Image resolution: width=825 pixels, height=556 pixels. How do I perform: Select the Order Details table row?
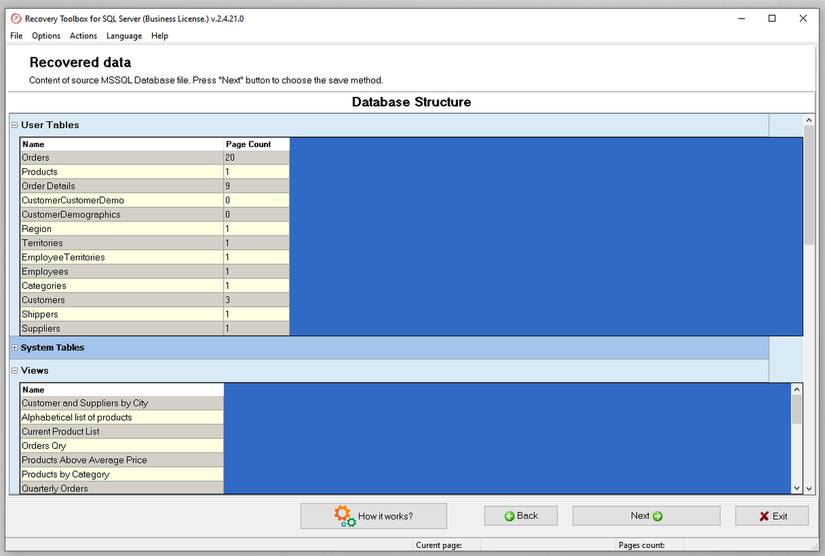coord(155,186)
